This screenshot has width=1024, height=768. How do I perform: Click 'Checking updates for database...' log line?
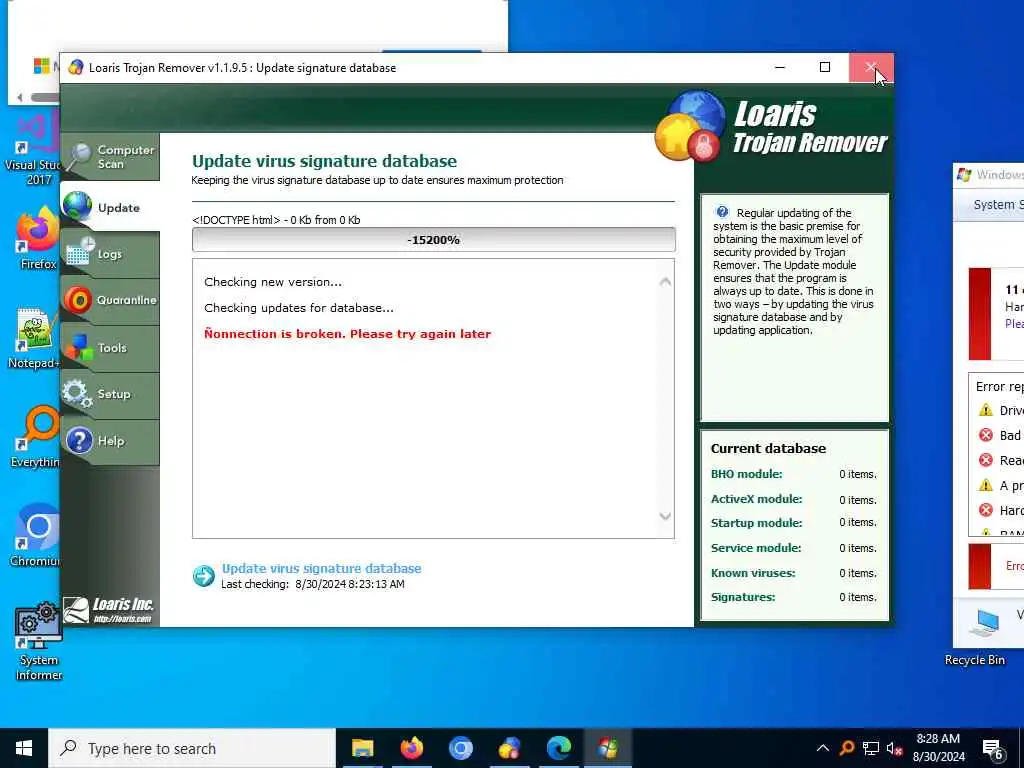298,308
